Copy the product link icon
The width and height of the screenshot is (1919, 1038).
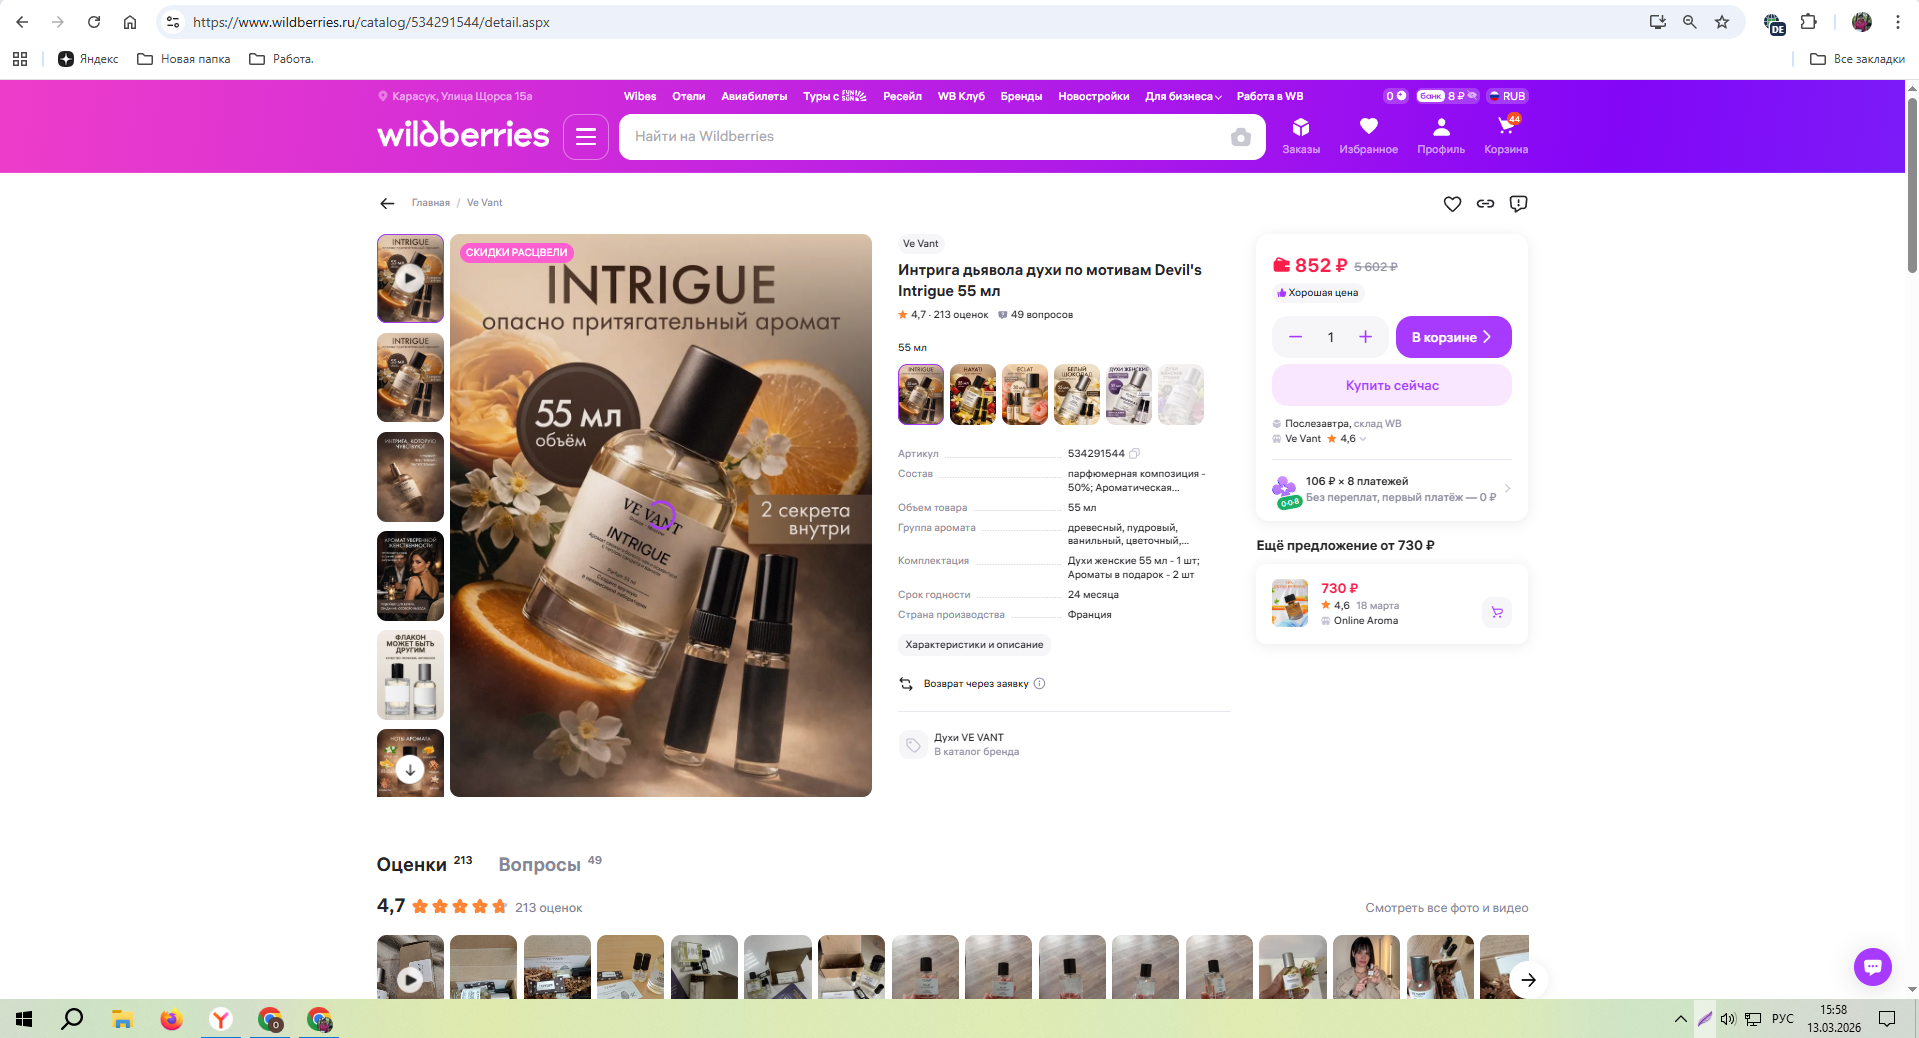(1485, 204)
